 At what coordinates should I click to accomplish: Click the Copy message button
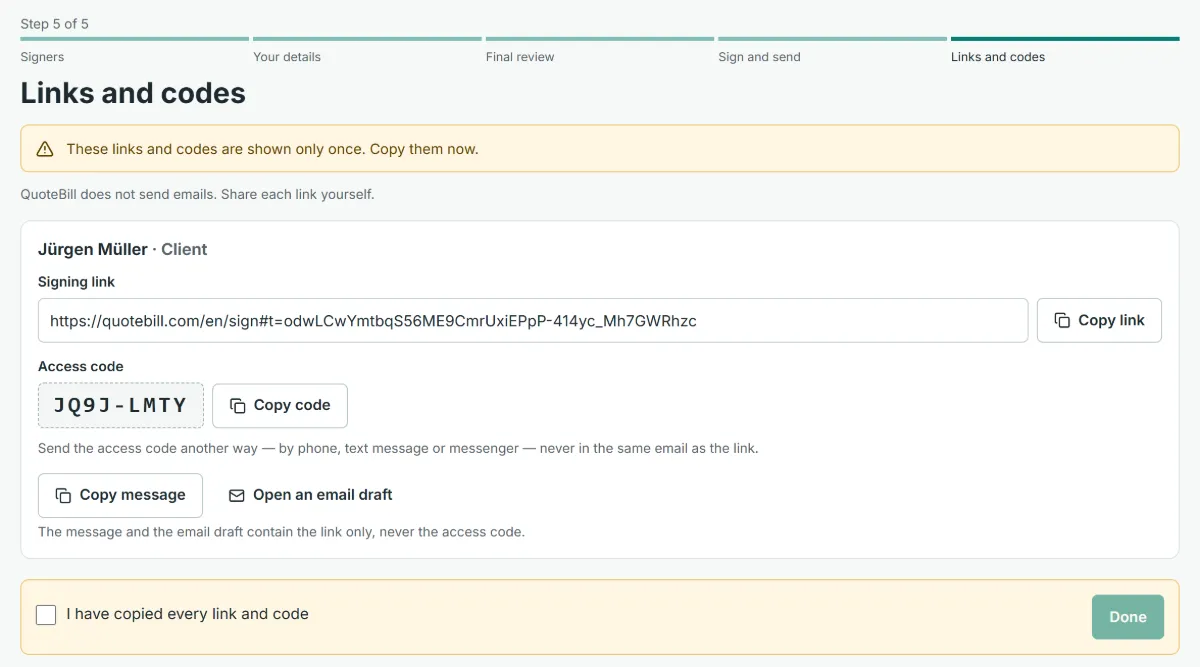click(120, 495)
